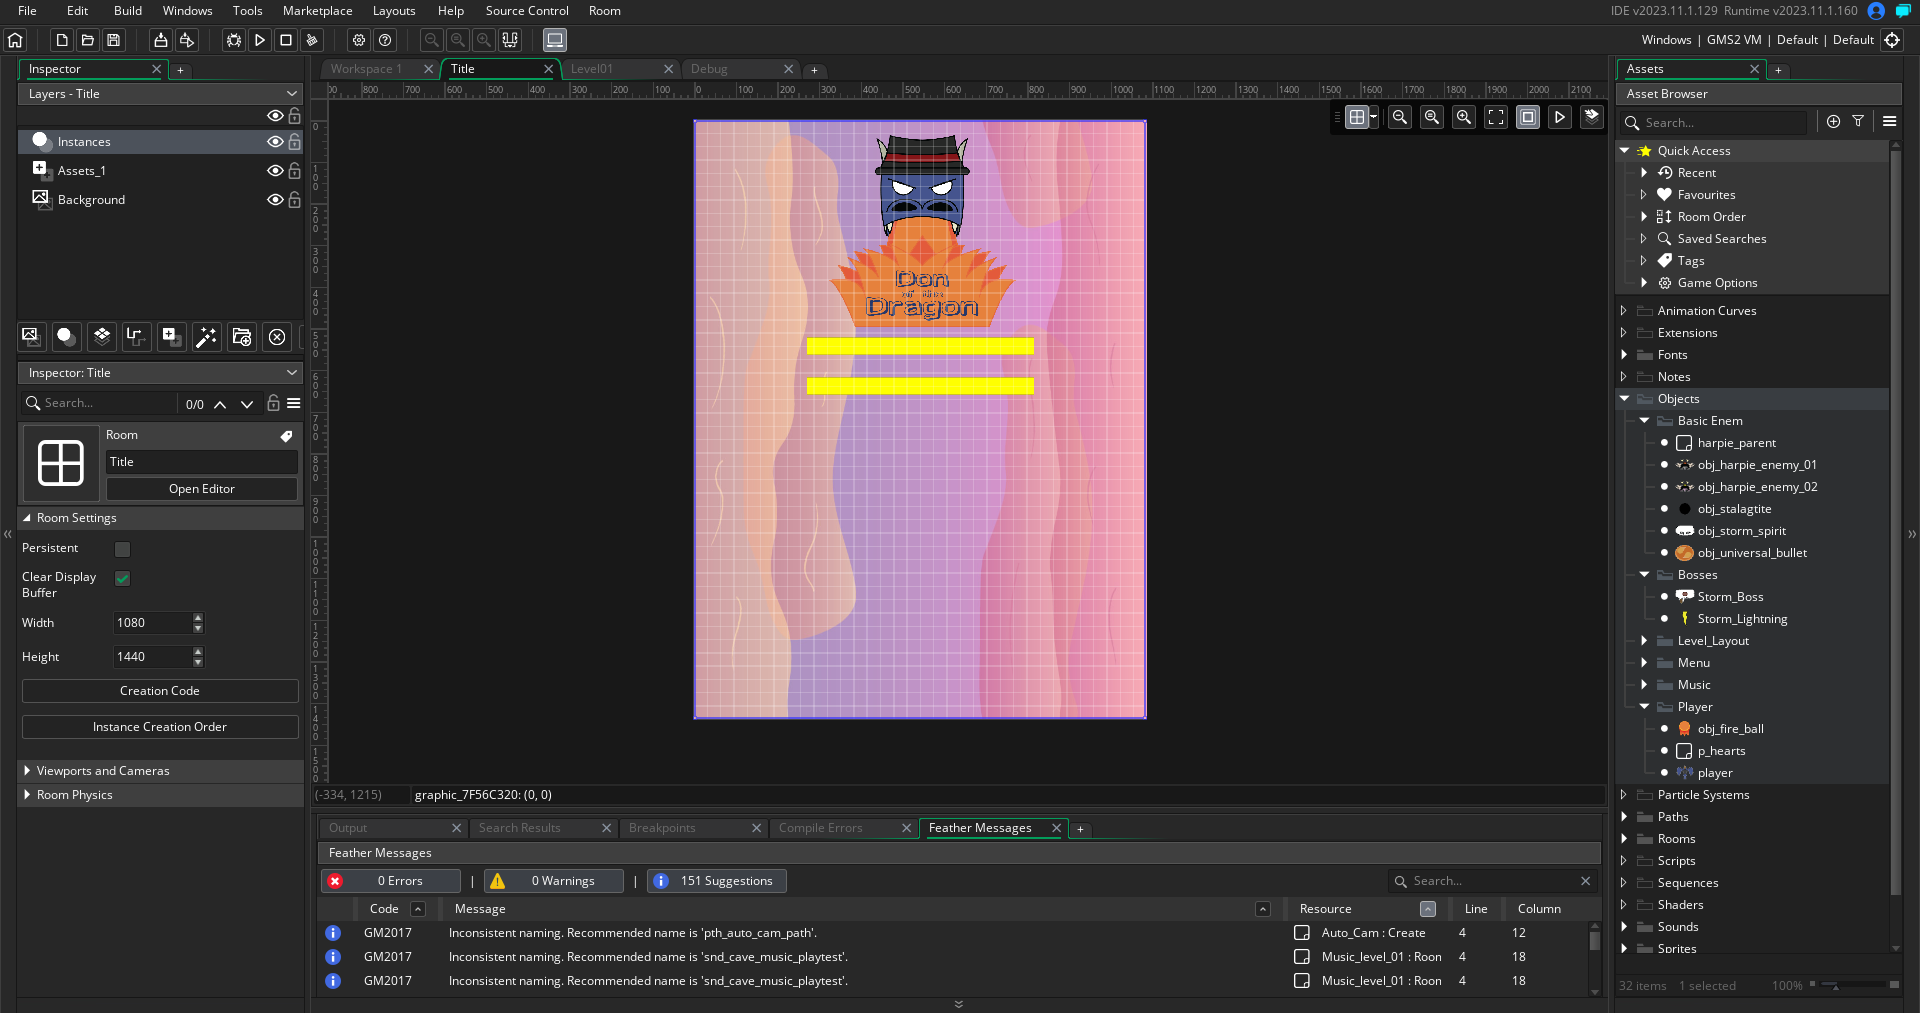Viewport: 1920px width, 1013px height.
Task: Click the Open Editor button
Action: (201, 489)
